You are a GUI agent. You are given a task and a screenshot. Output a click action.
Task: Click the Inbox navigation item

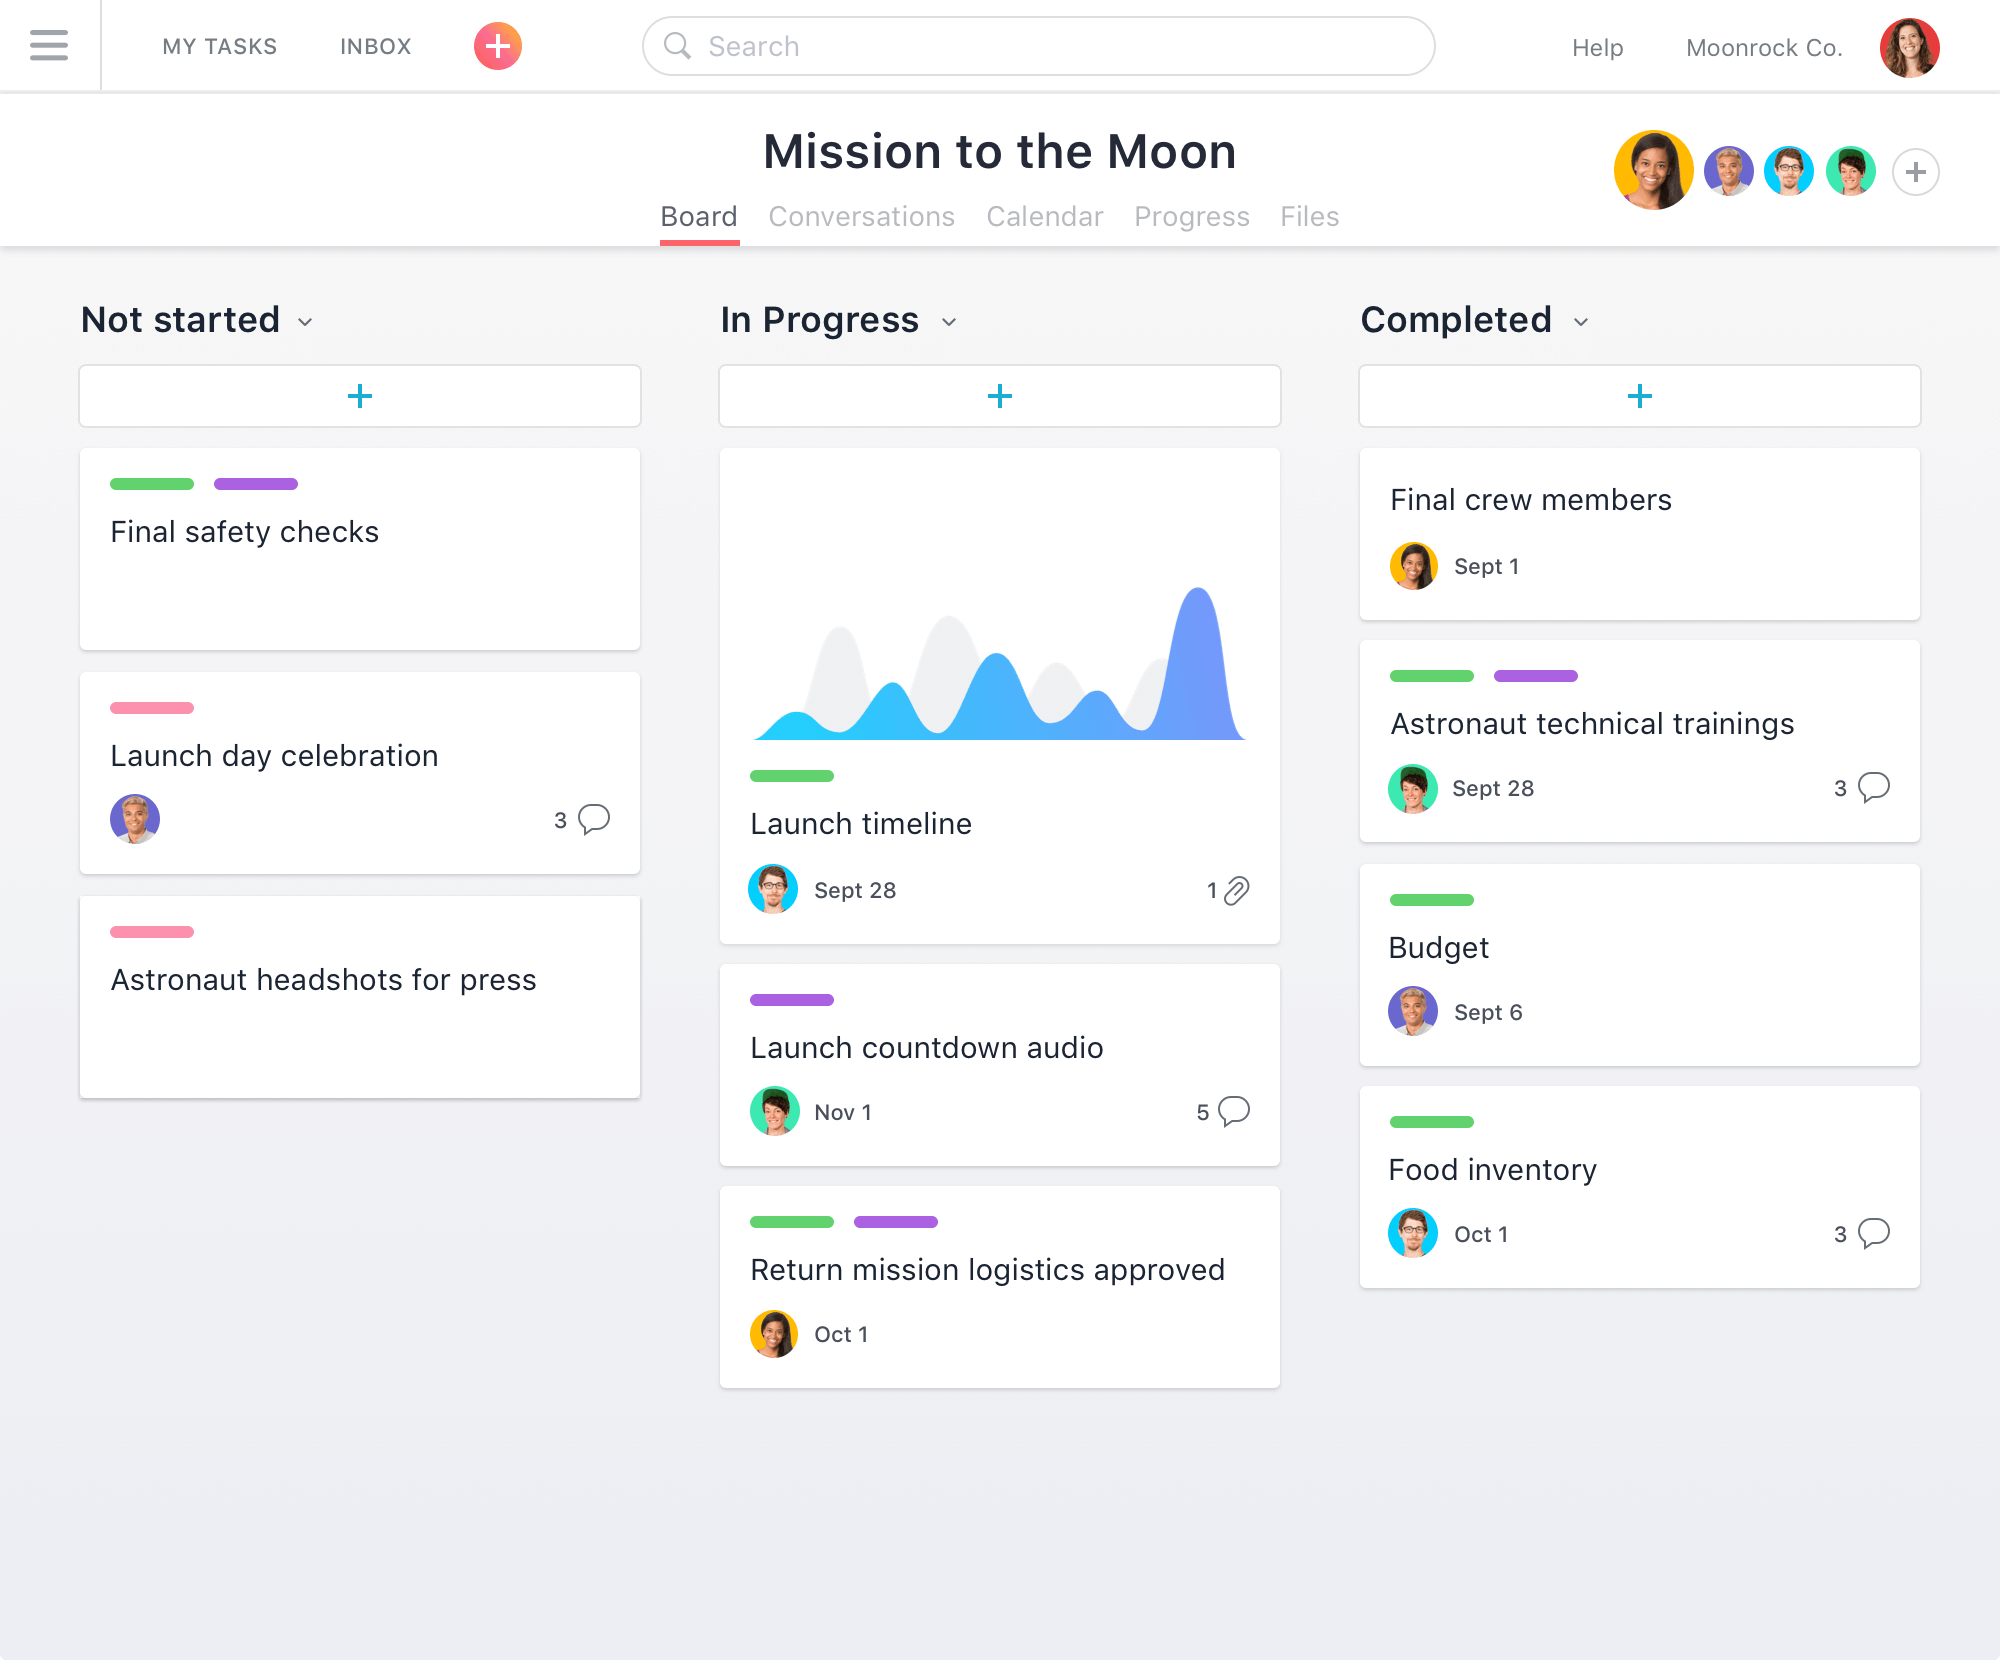pos(372,45)
